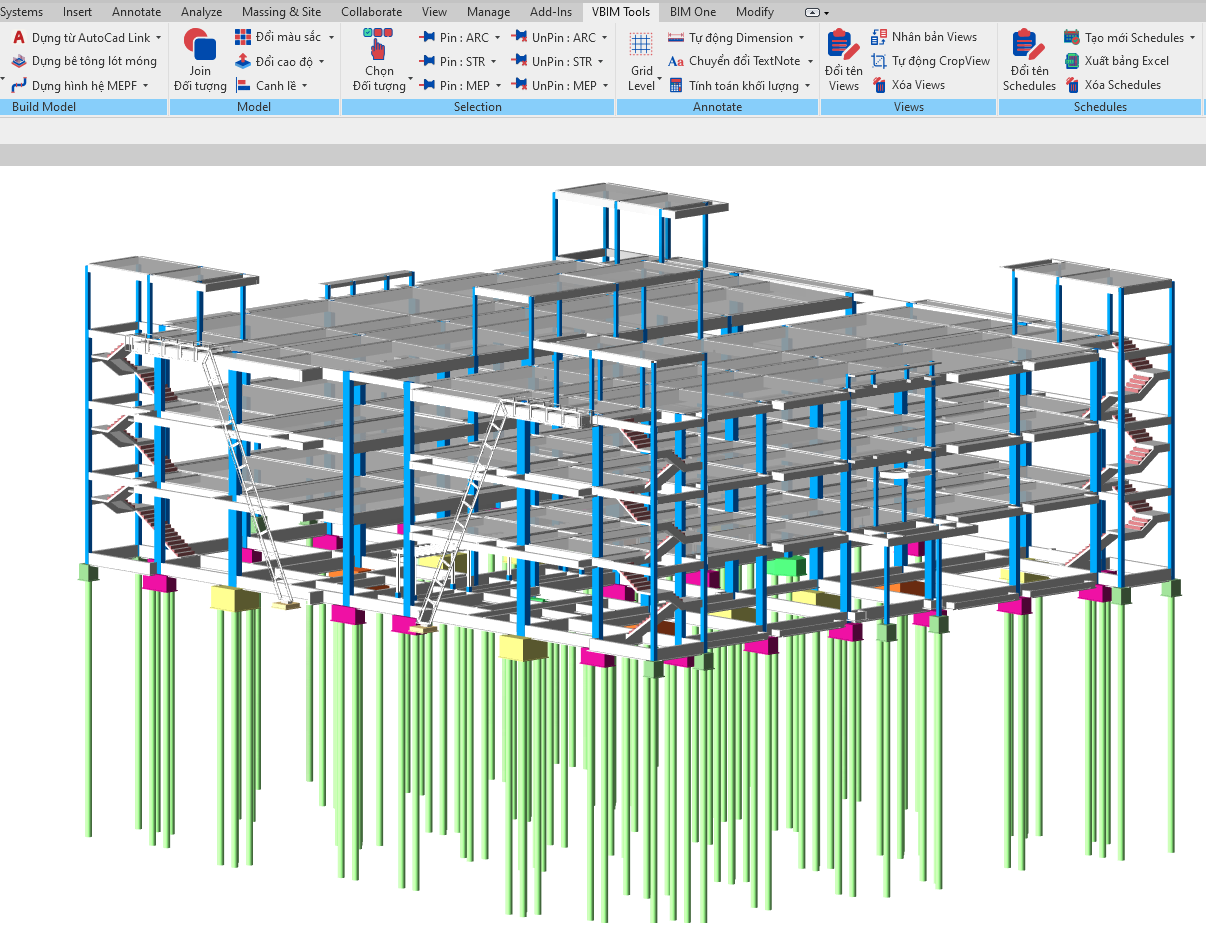Open the Grid Level tool
This screenshot has width=1206, height=938.
point(641,46)
